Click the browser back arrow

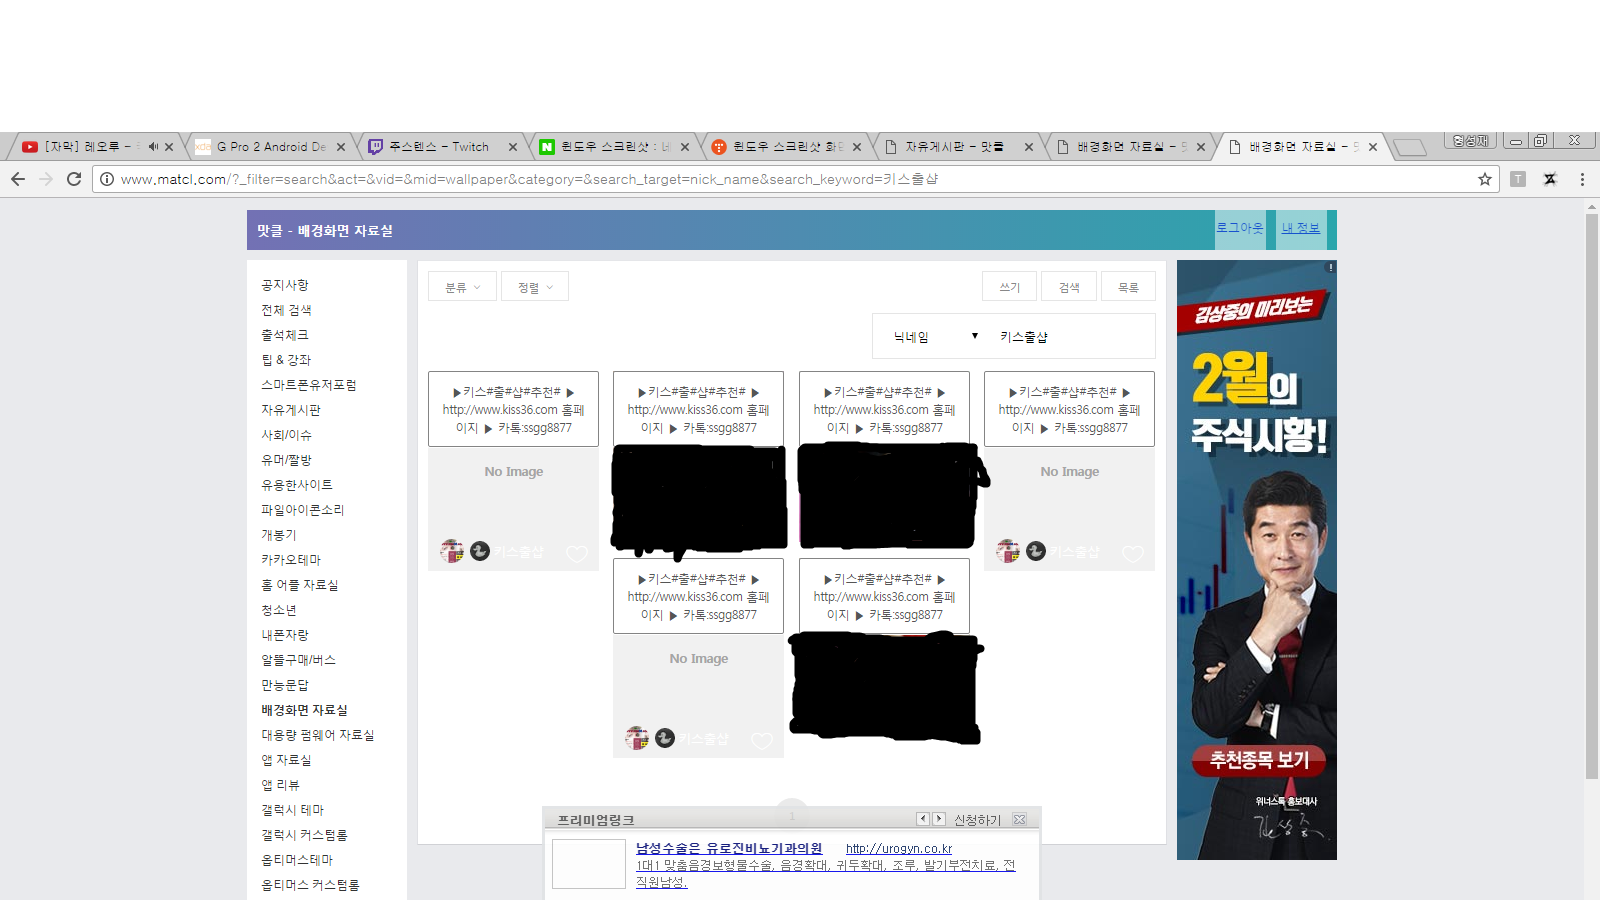point(18,179)
